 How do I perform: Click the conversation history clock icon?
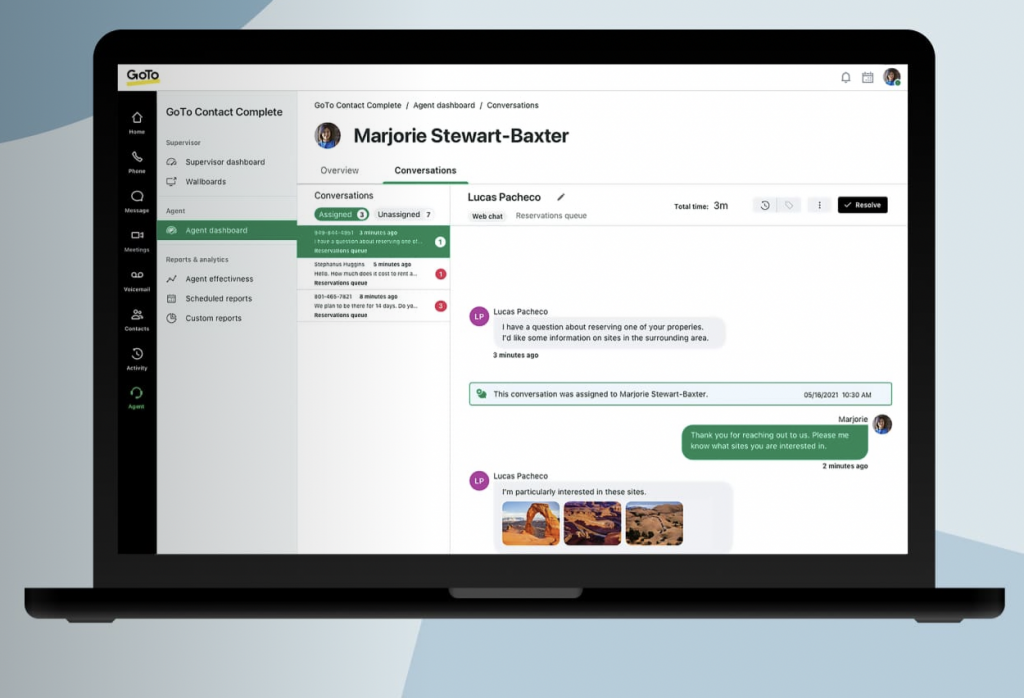pyautogui.click(x=765, y=205)
